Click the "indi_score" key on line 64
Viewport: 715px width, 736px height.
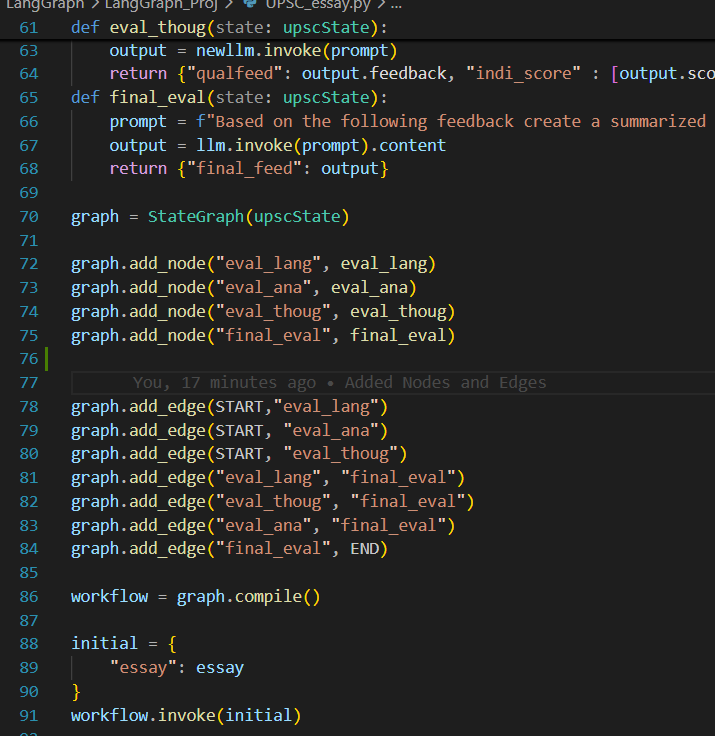pos(523,74)
